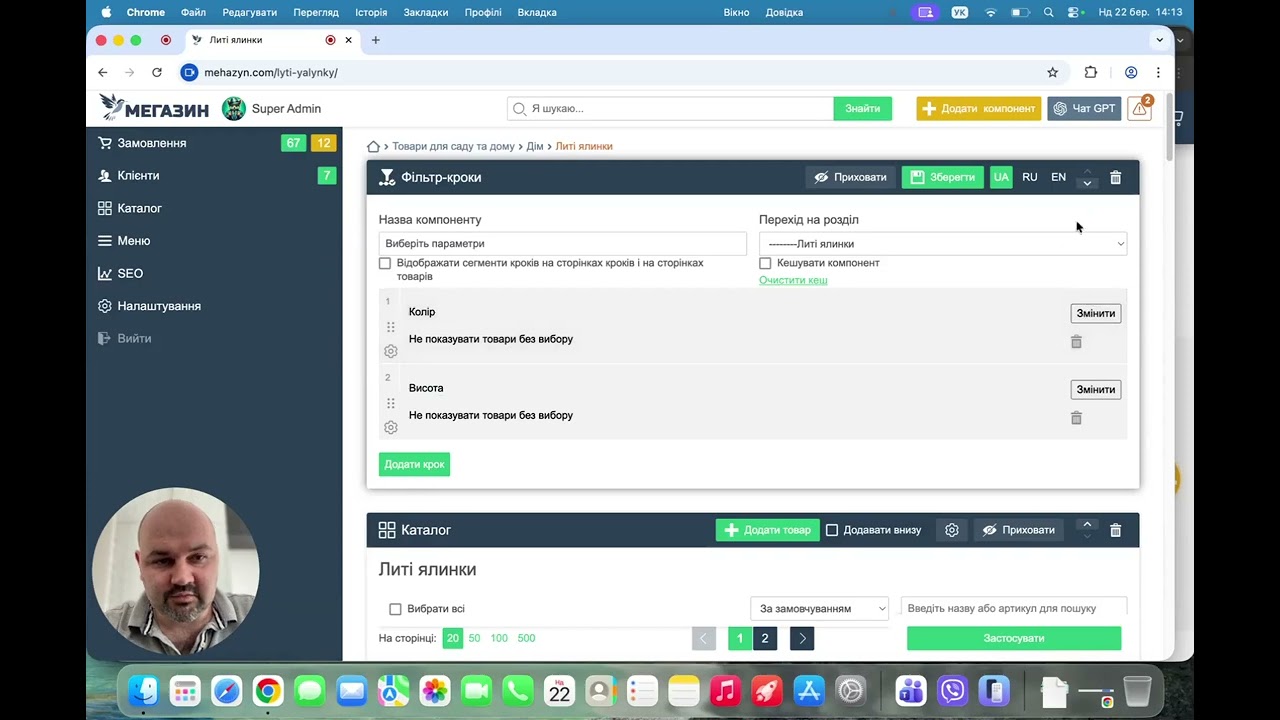Click the Super Admin avatar
1280x720 pixels.
234,108
